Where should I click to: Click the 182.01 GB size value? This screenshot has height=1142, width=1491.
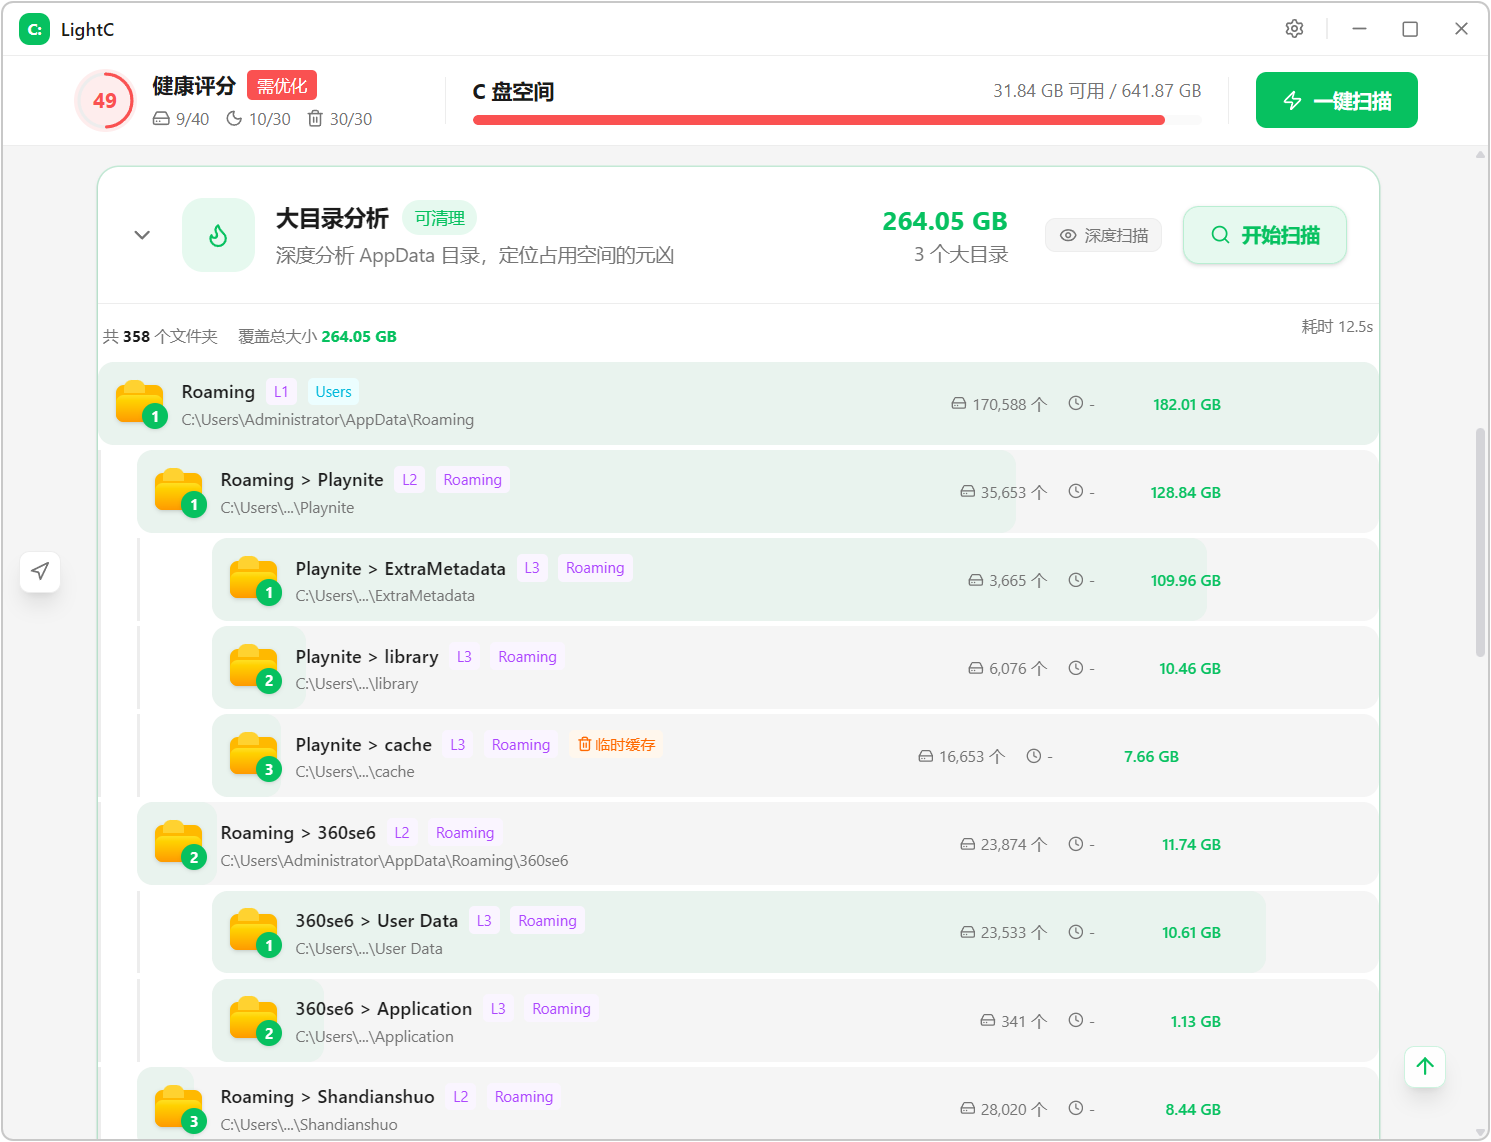1187,404
